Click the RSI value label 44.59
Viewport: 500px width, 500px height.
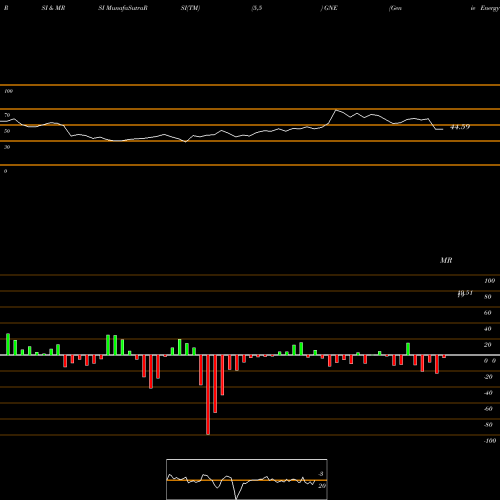[x=460, y=127]
